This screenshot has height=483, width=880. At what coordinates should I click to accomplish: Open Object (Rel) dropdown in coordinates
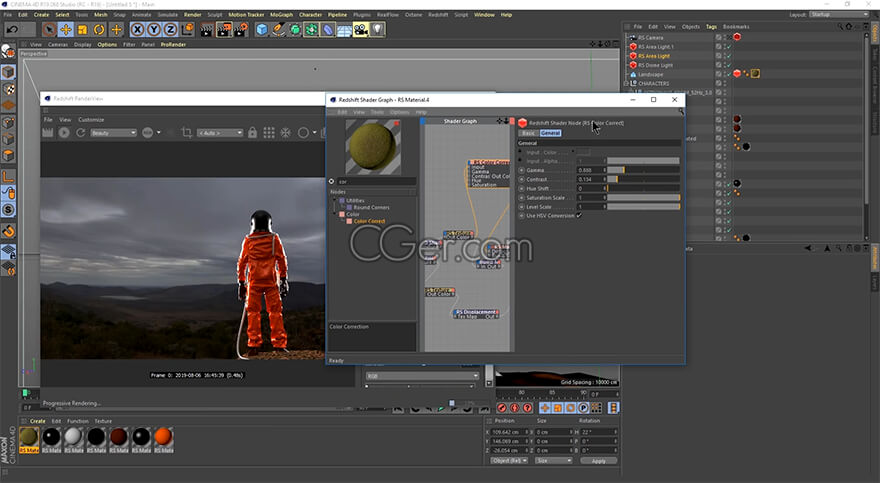509,461
